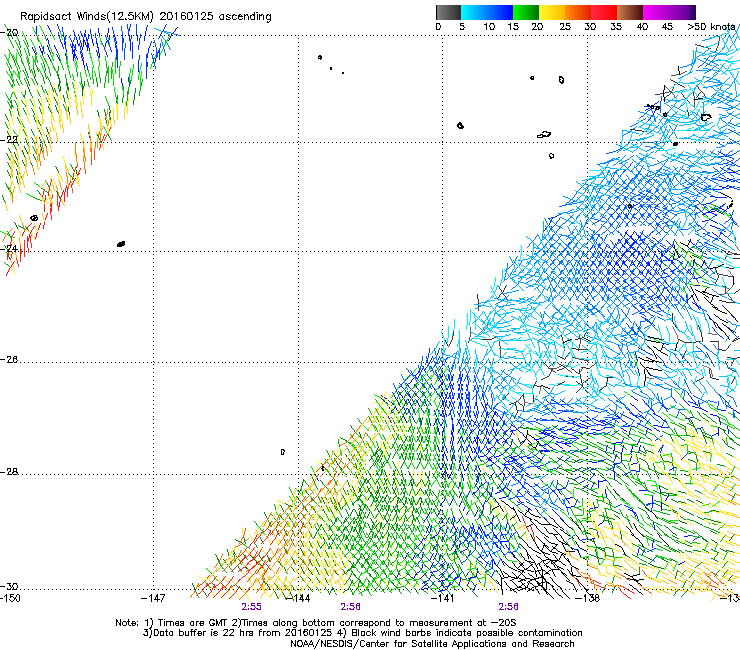Viewport: 740px width, 650px height.
Task: Click the brown 35-40 knots legend segment
Action: pyautogui.click(x=630, y=12)
